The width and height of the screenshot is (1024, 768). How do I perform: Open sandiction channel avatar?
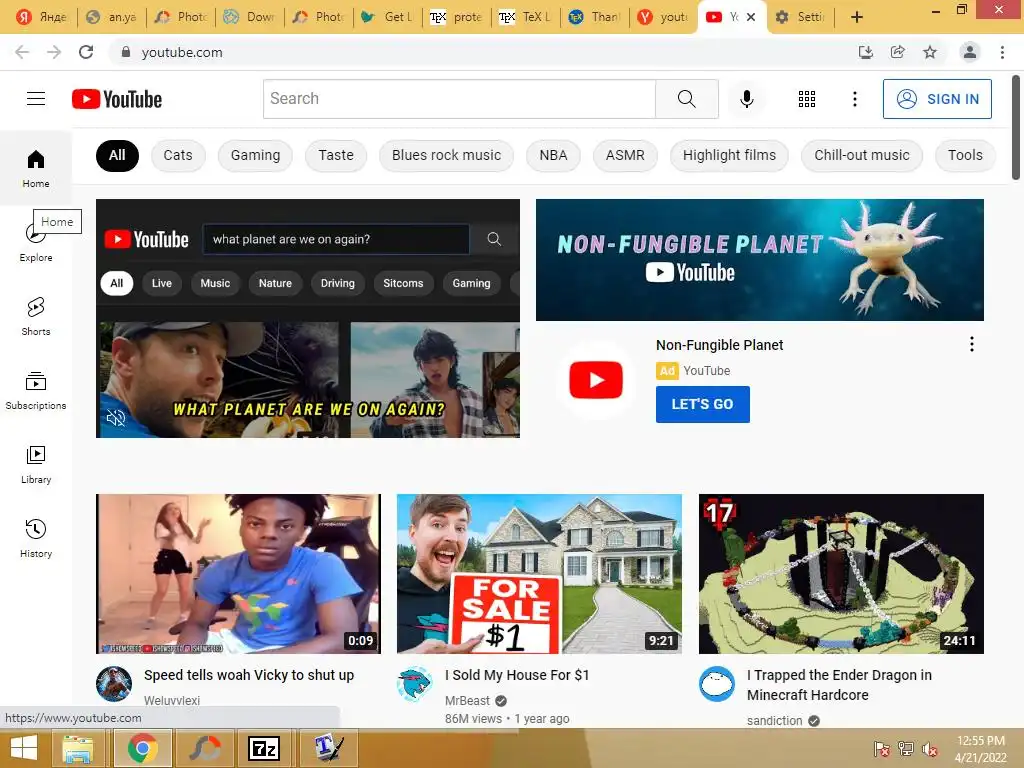click(x=716, y=684)
